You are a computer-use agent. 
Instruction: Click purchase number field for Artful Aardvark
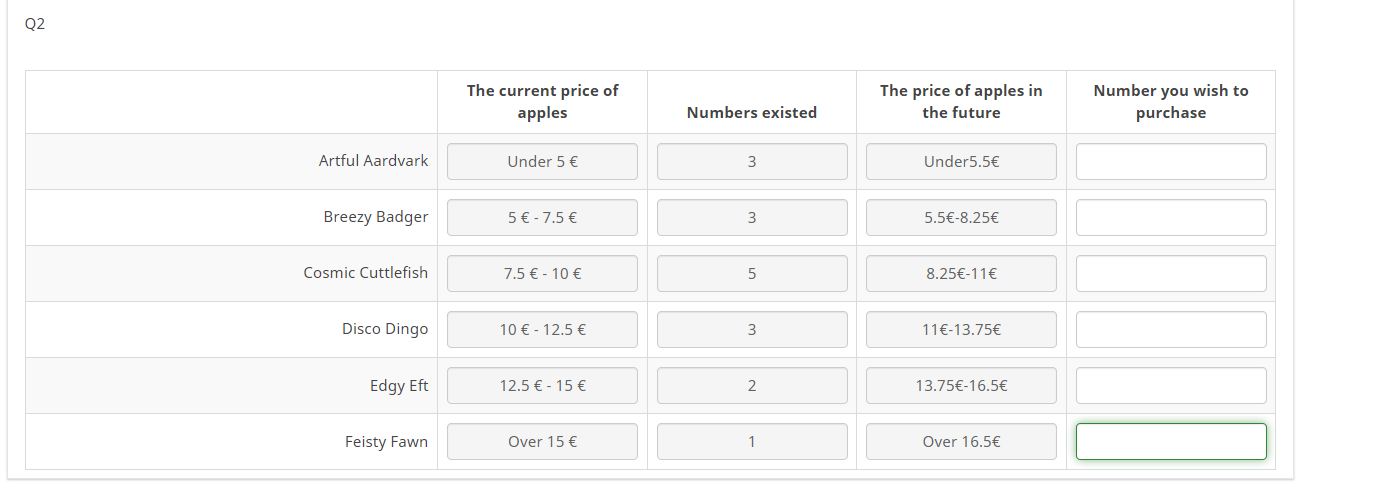(1171, 162)
